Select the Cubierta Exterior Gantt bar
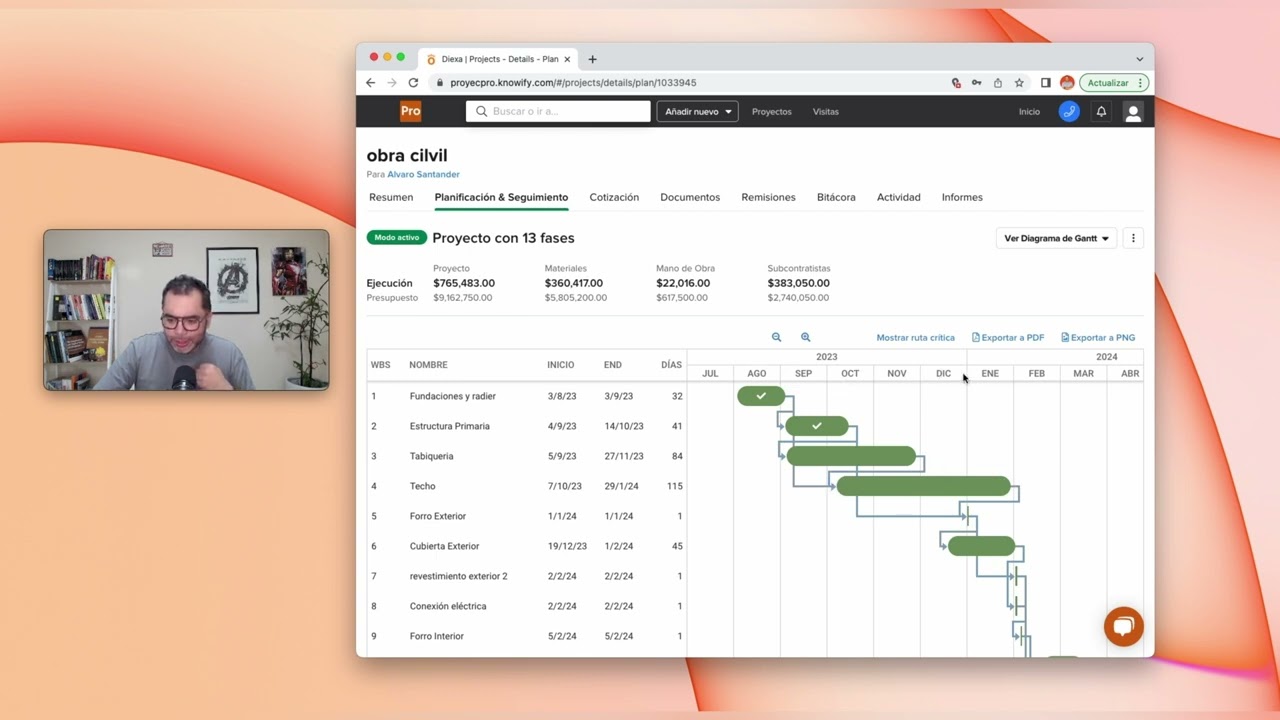Viewport: 1280px width, 720px height. [981, 546]
